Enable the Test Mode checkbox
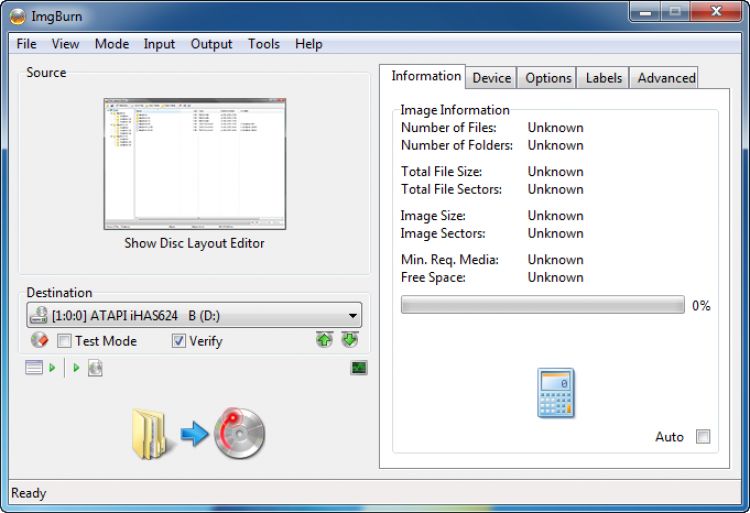750x513 pixels. click(x=65, y=341)
